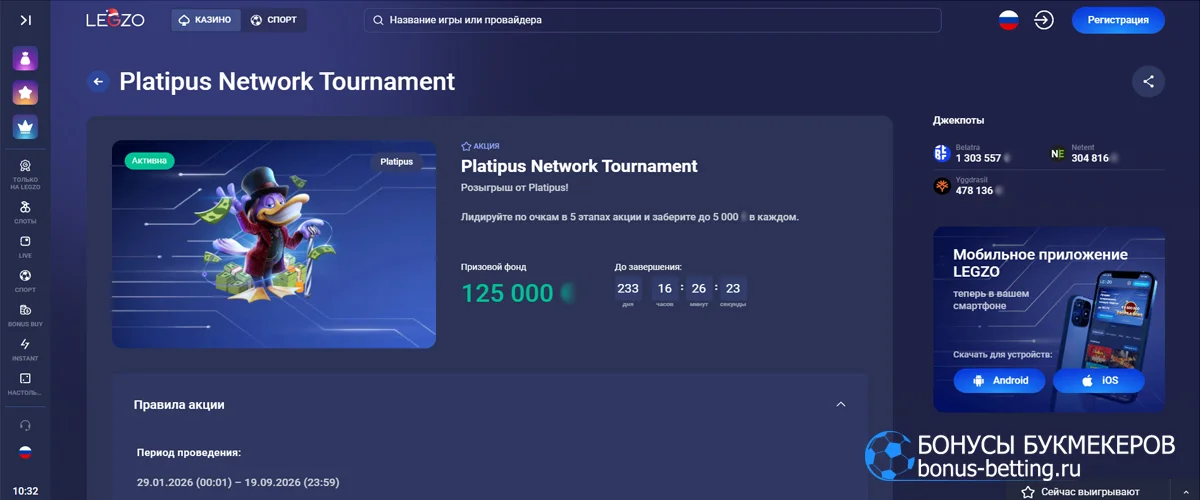
Task: Click the 233 days countdown box
Action: point(628,291)
